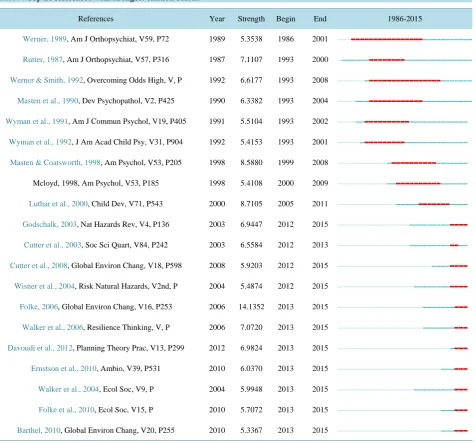Viewport: 476px width, 443px height.
Task: Select begin year 2005 in Luthar row
Action: tap(286, 204)
